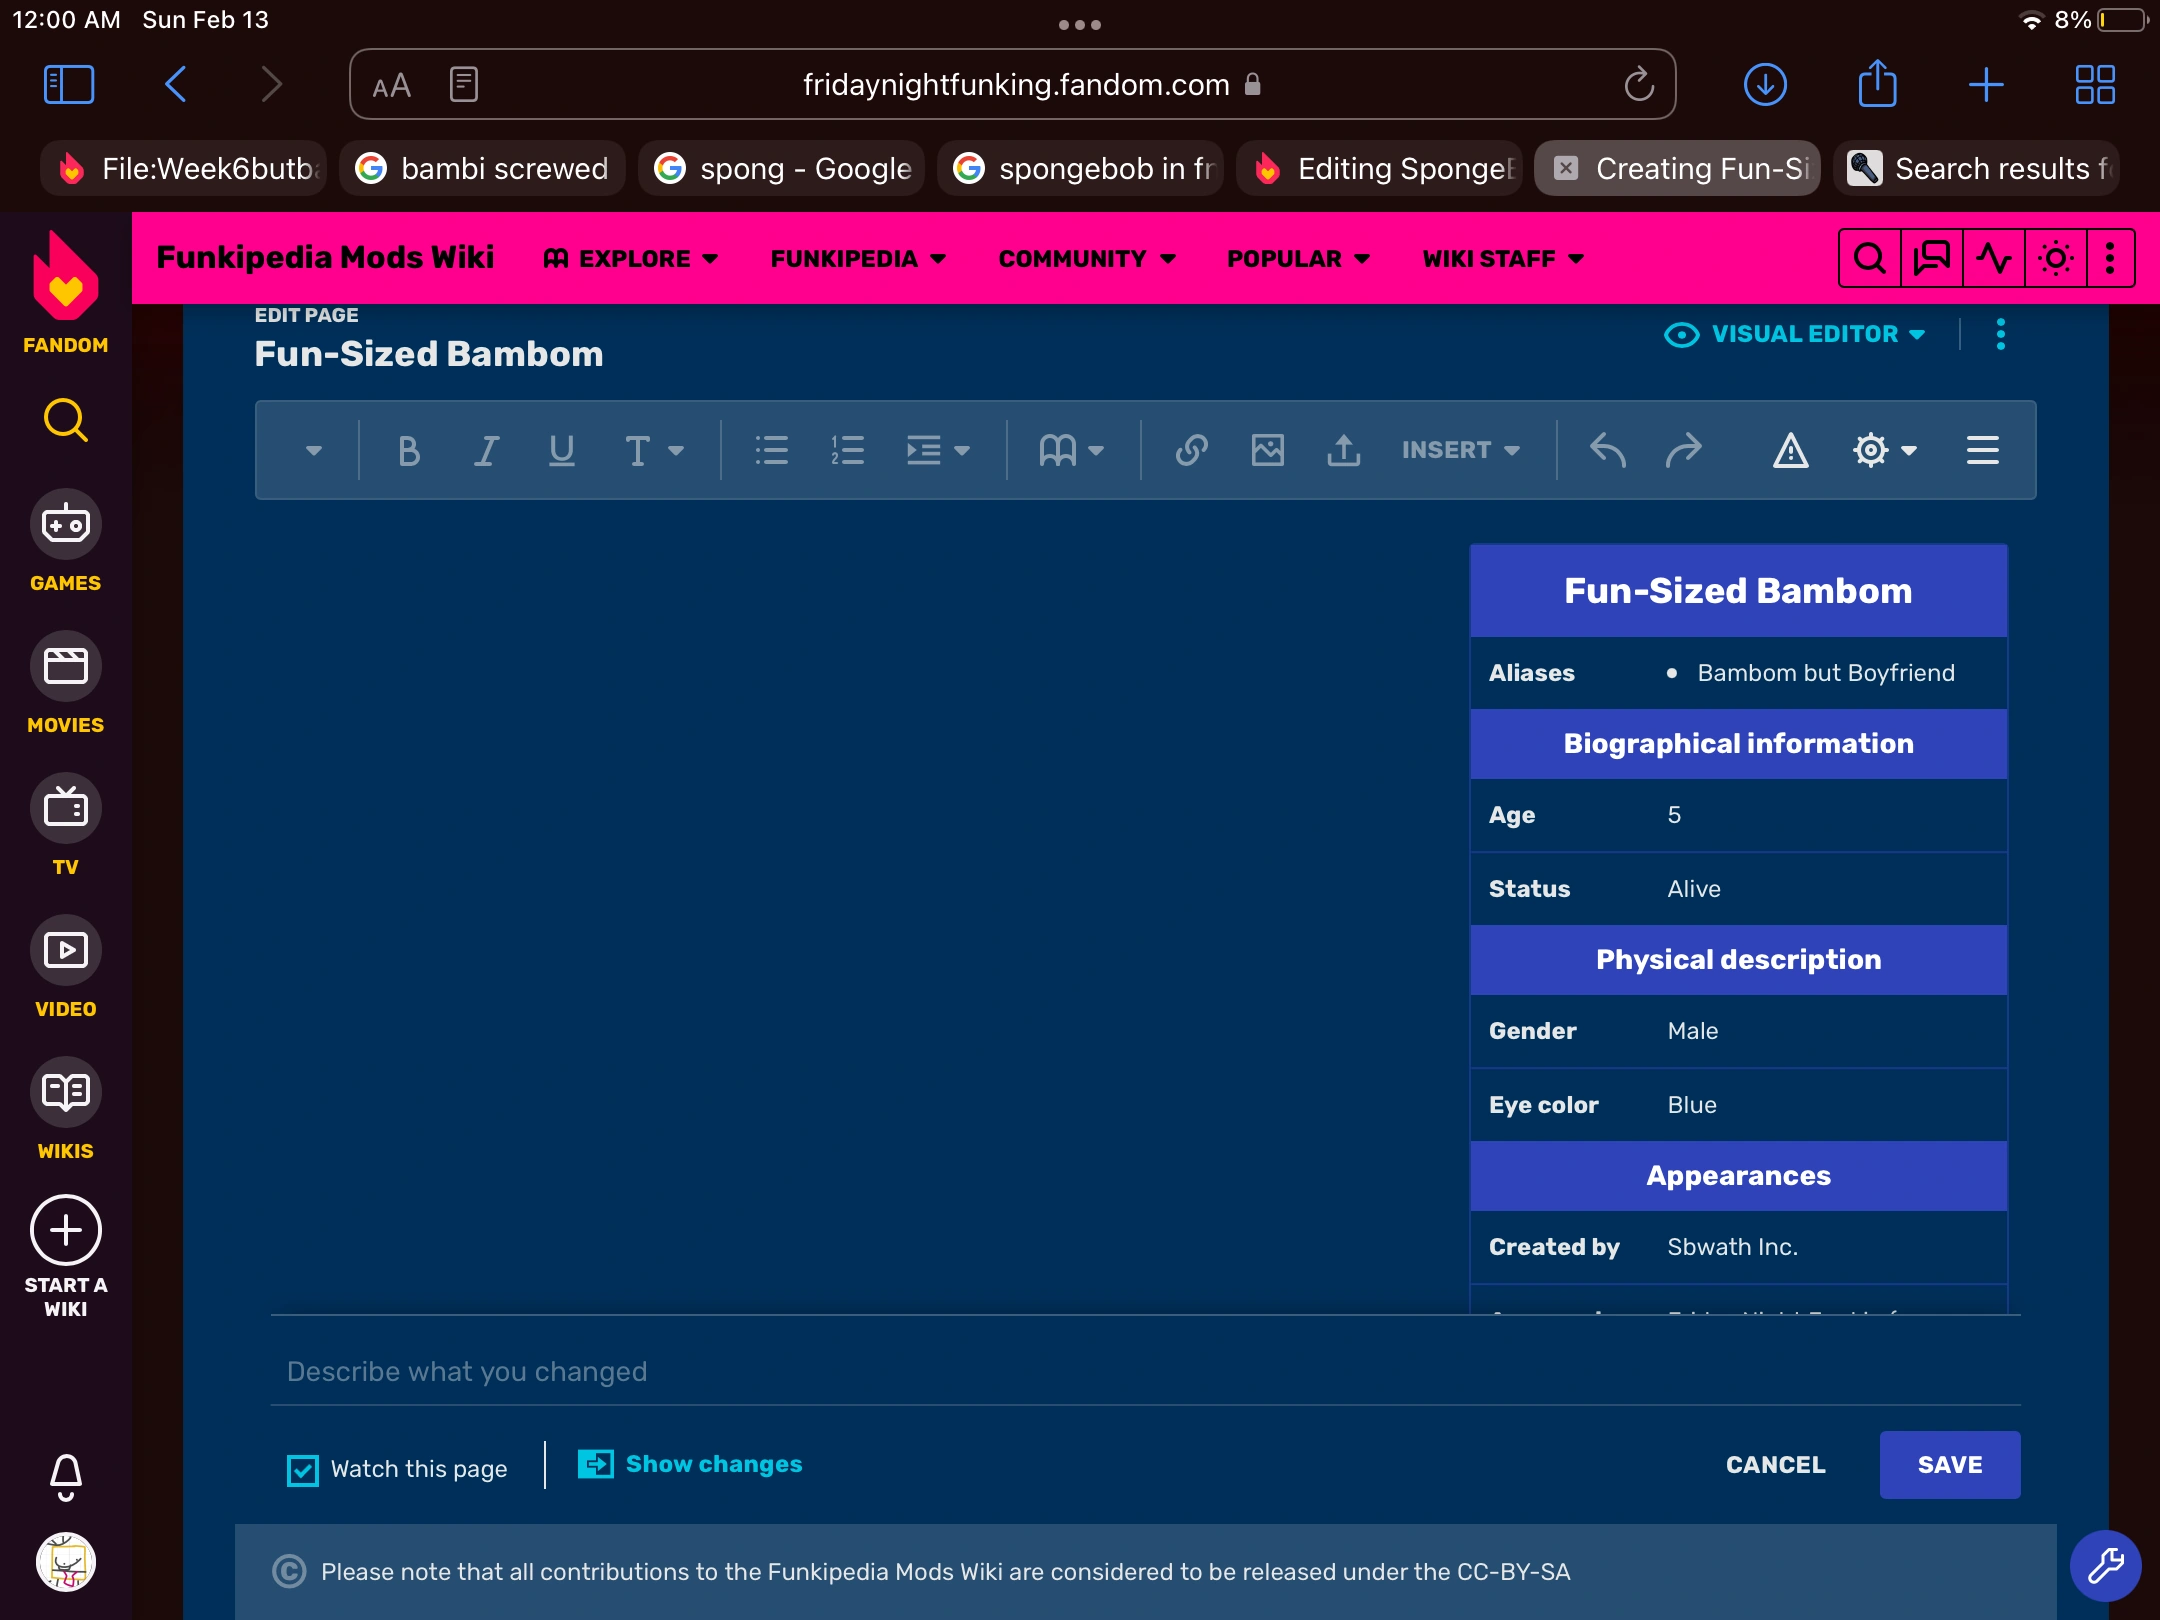The width and height of the screenshot is (2160, 1620).
Task: Switch to the bambi screwed tab
Action: coord(483,169)
